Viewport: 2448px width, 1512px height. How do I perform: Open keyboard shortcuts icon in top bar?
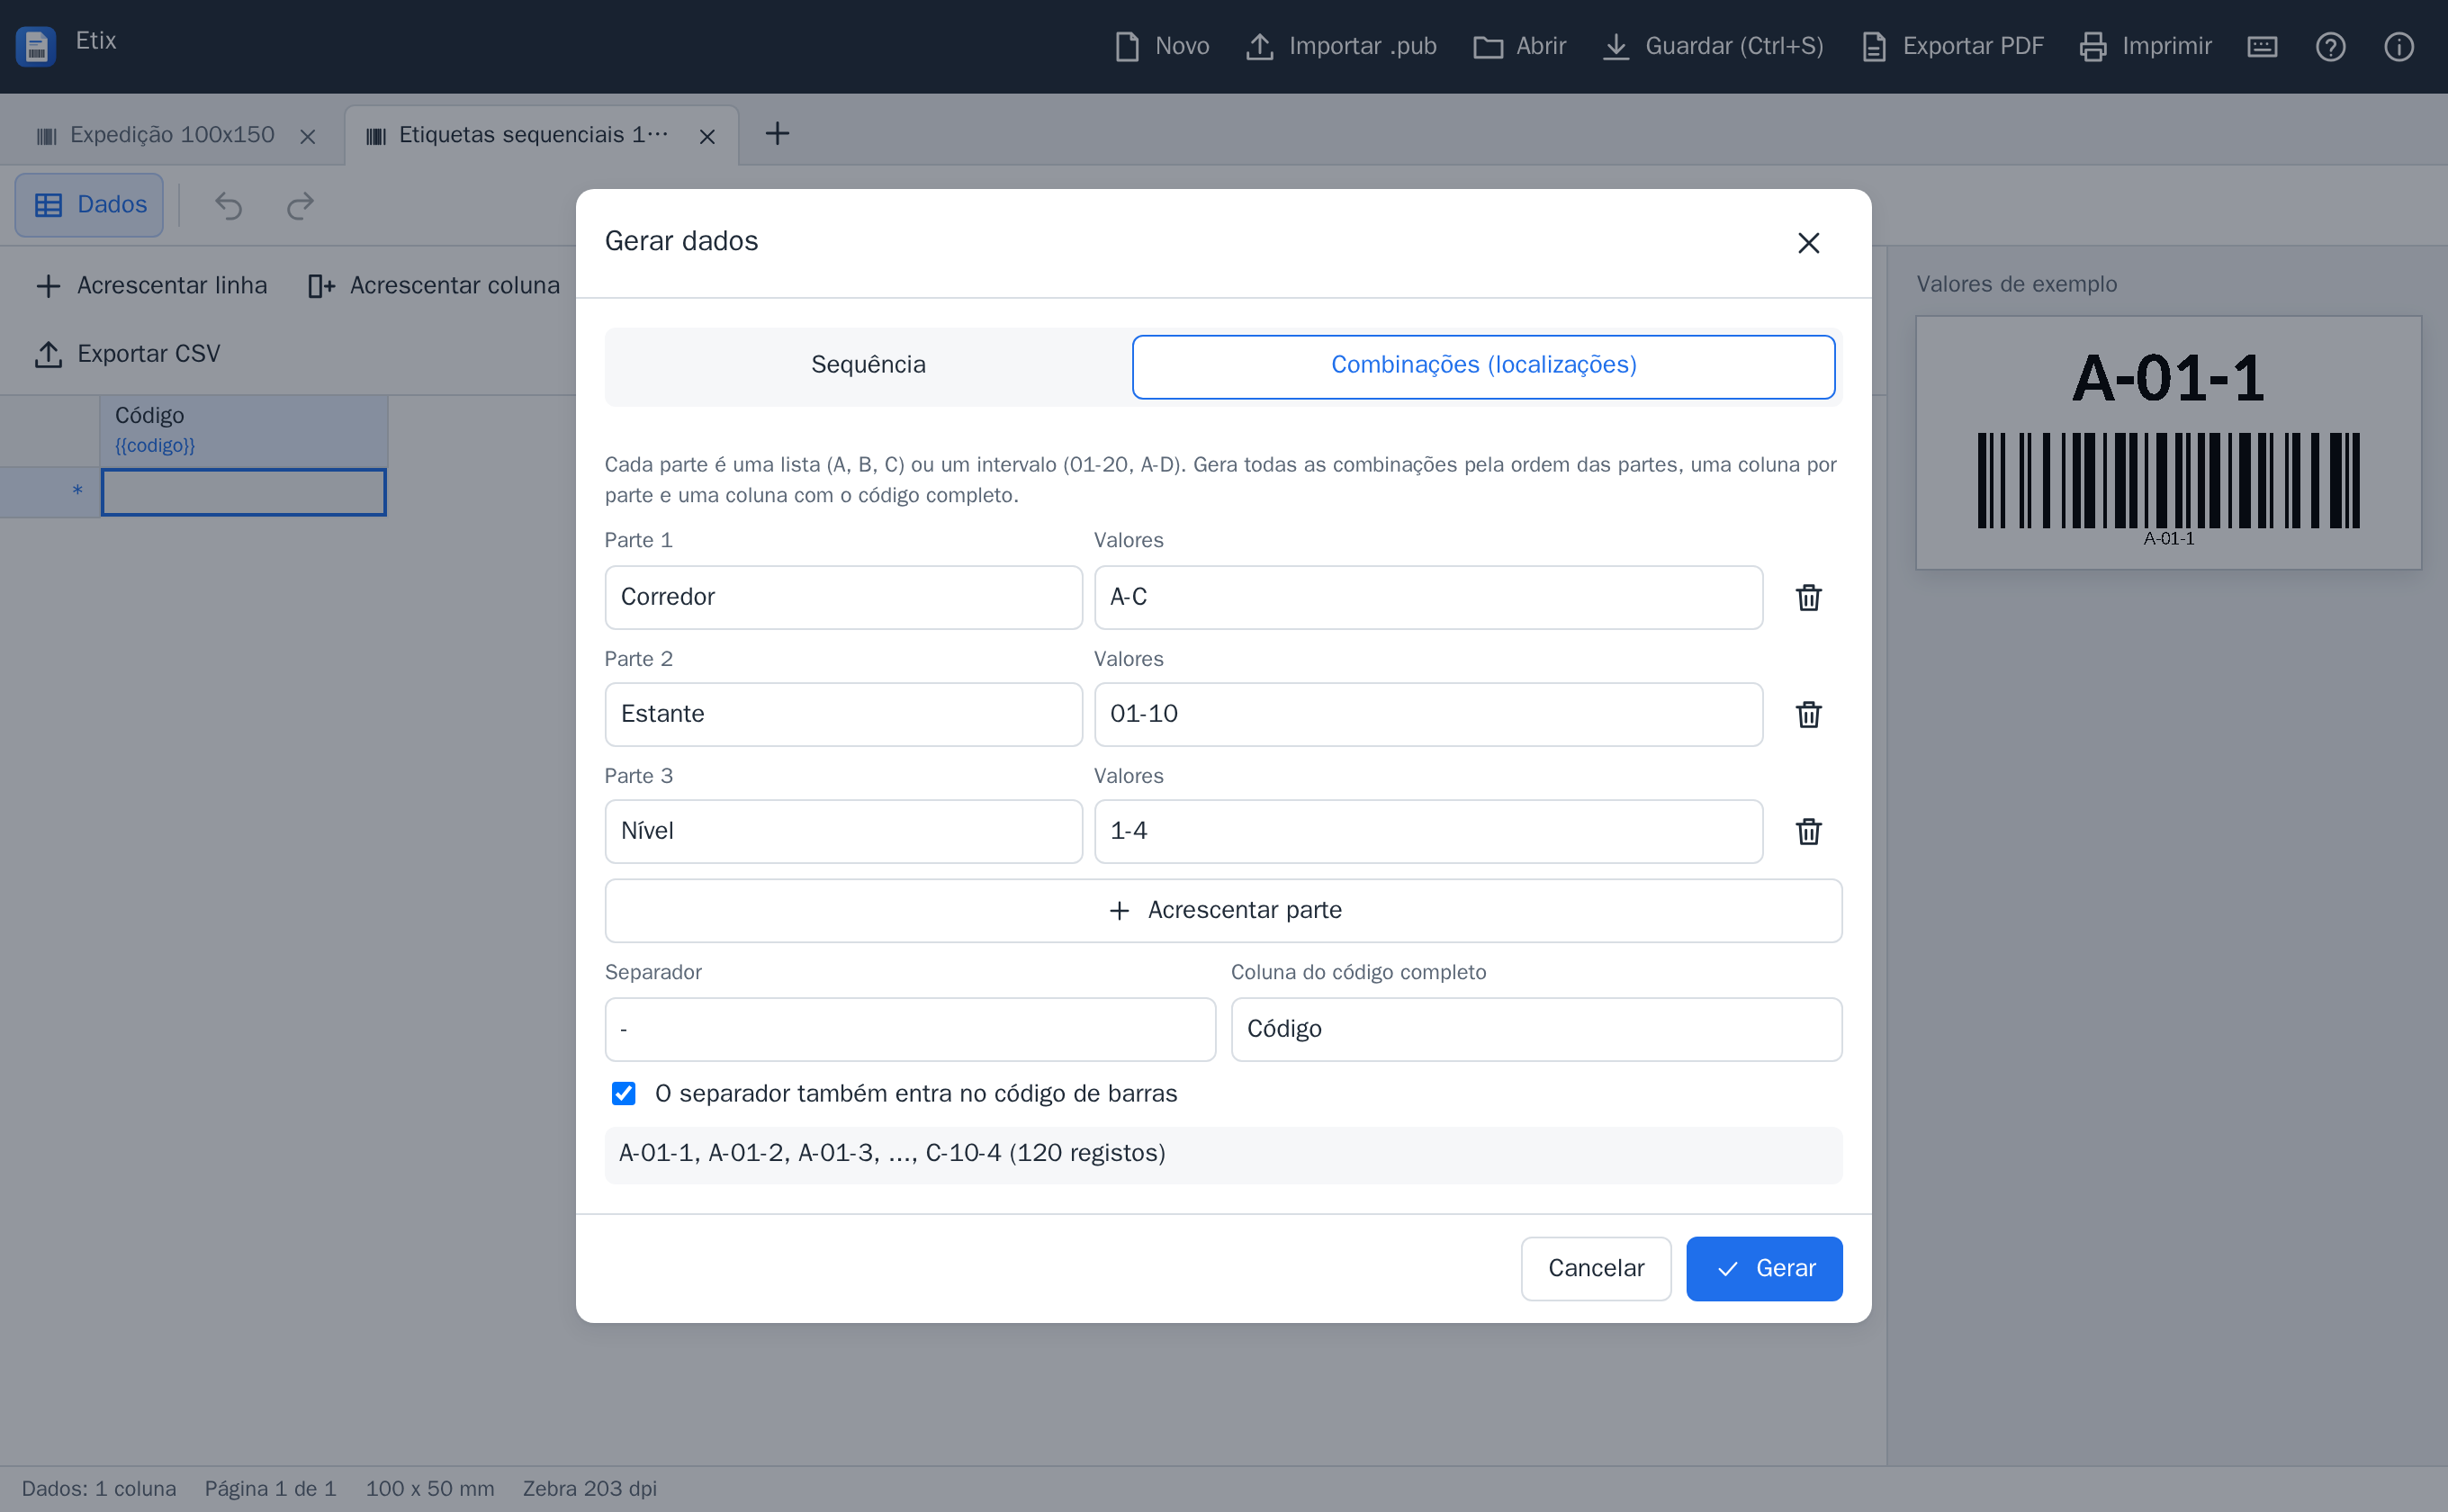pyautogui.click(x=2262, y=46)
